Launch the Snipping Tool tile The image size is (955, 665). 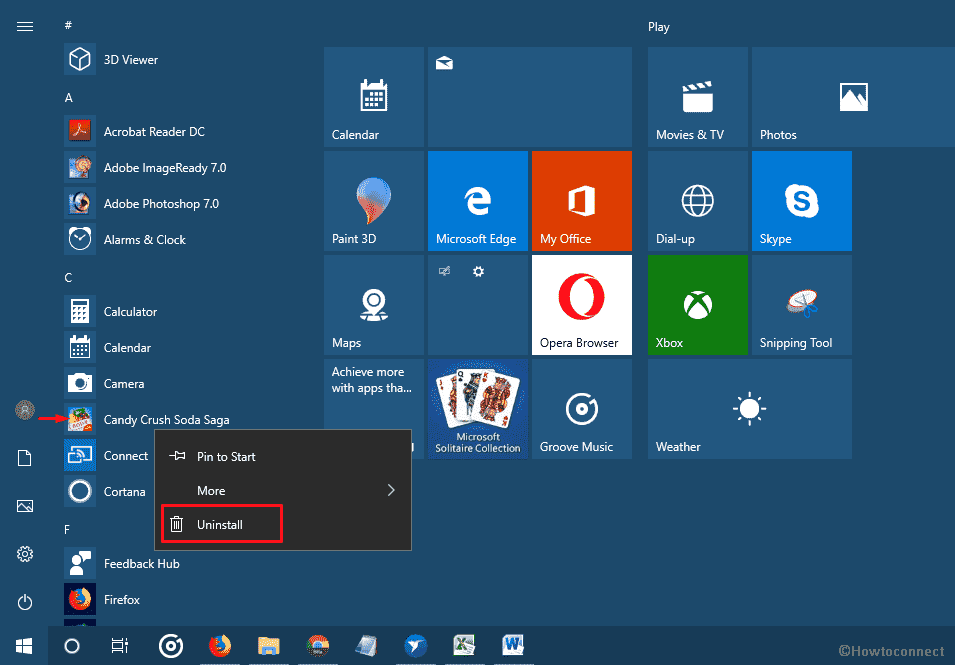[x=802, y=305]
